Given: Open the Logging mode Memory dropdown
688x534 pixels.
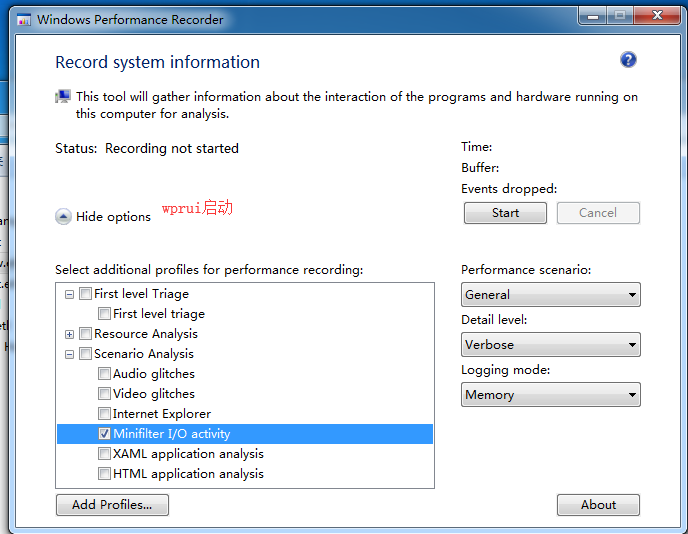Looking at the screenshot, I should 551,394.
